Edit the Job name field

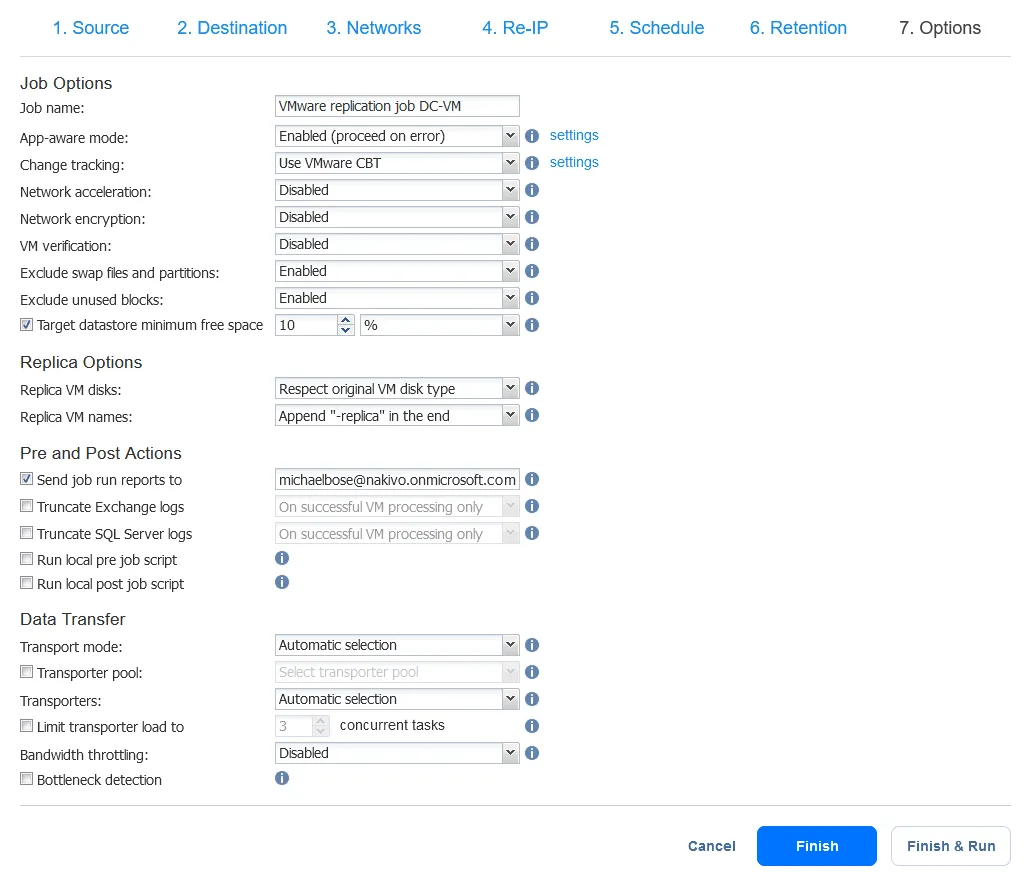[x=397, y=105]
